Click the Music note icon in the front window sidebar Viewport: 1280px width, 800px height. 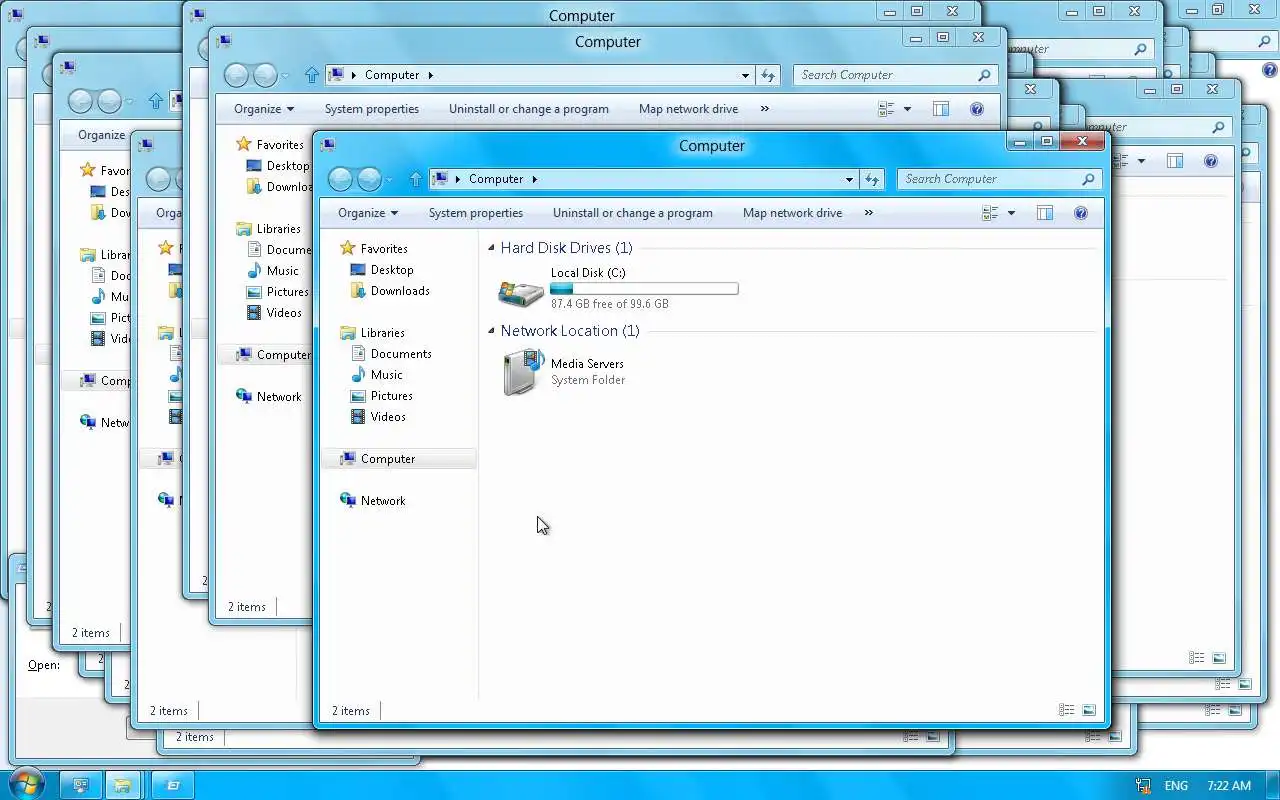click(358, 375)
